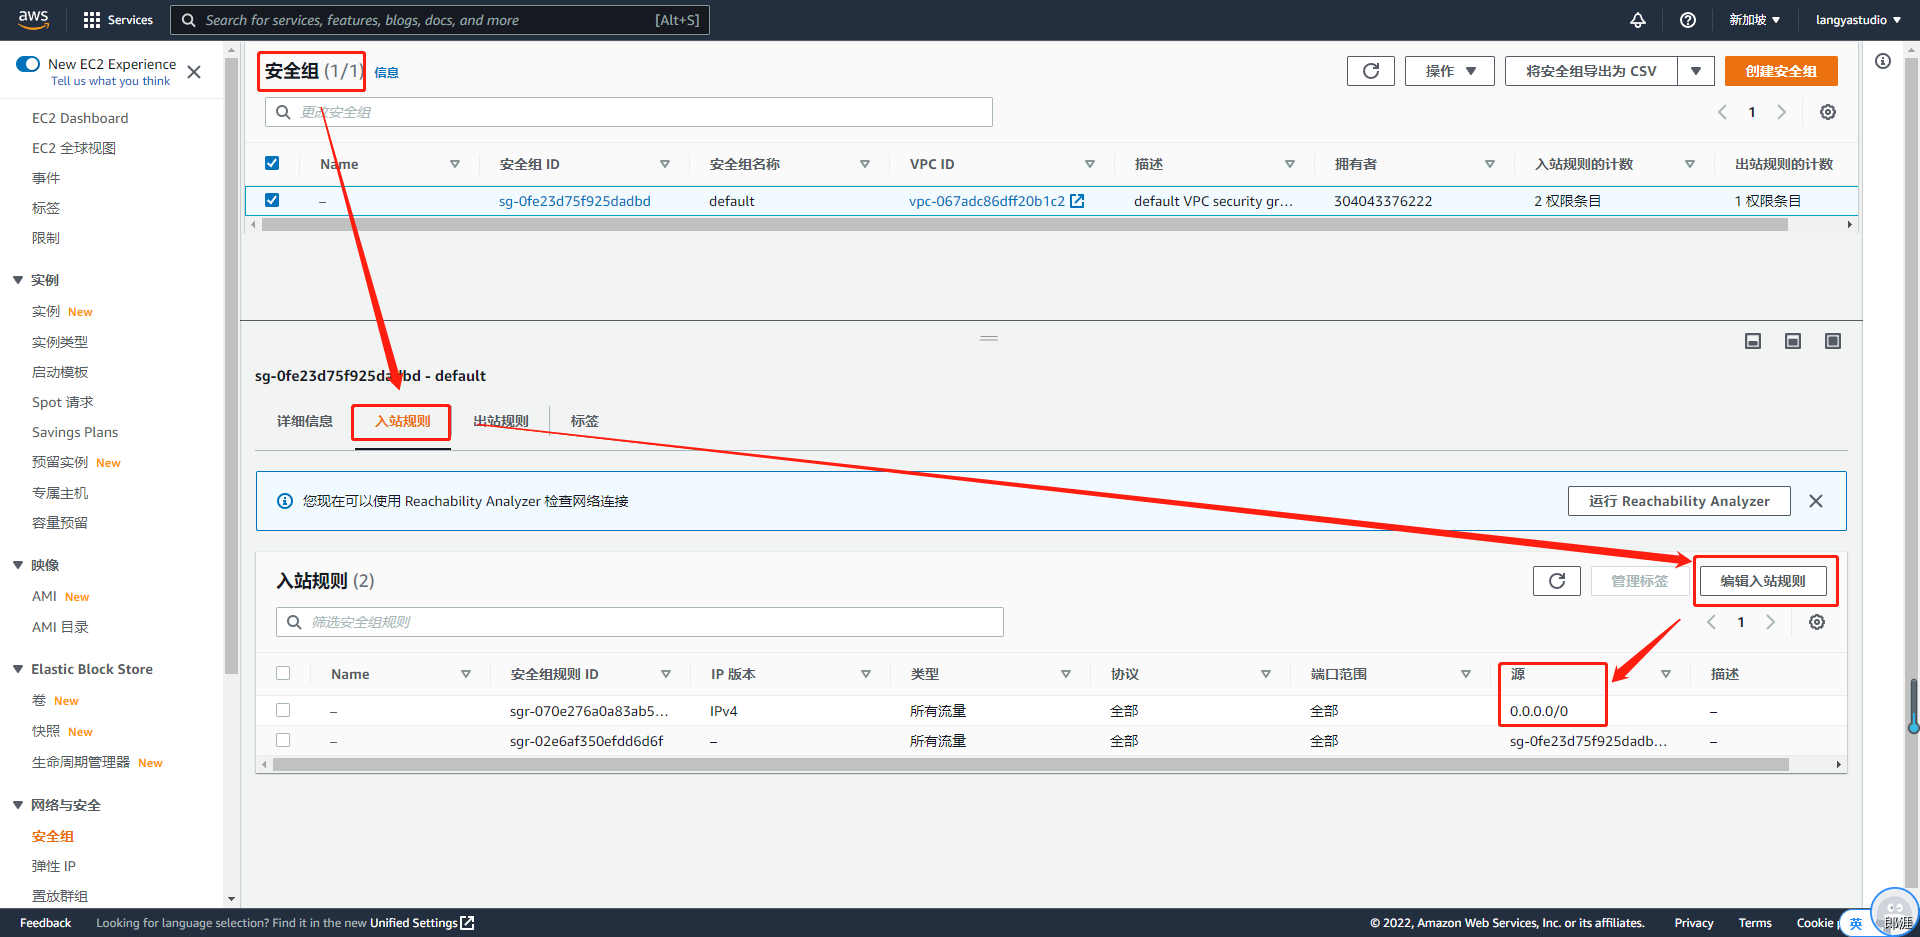
Task: Click the AWS logo home icon
Action: (x=33, y=19)
